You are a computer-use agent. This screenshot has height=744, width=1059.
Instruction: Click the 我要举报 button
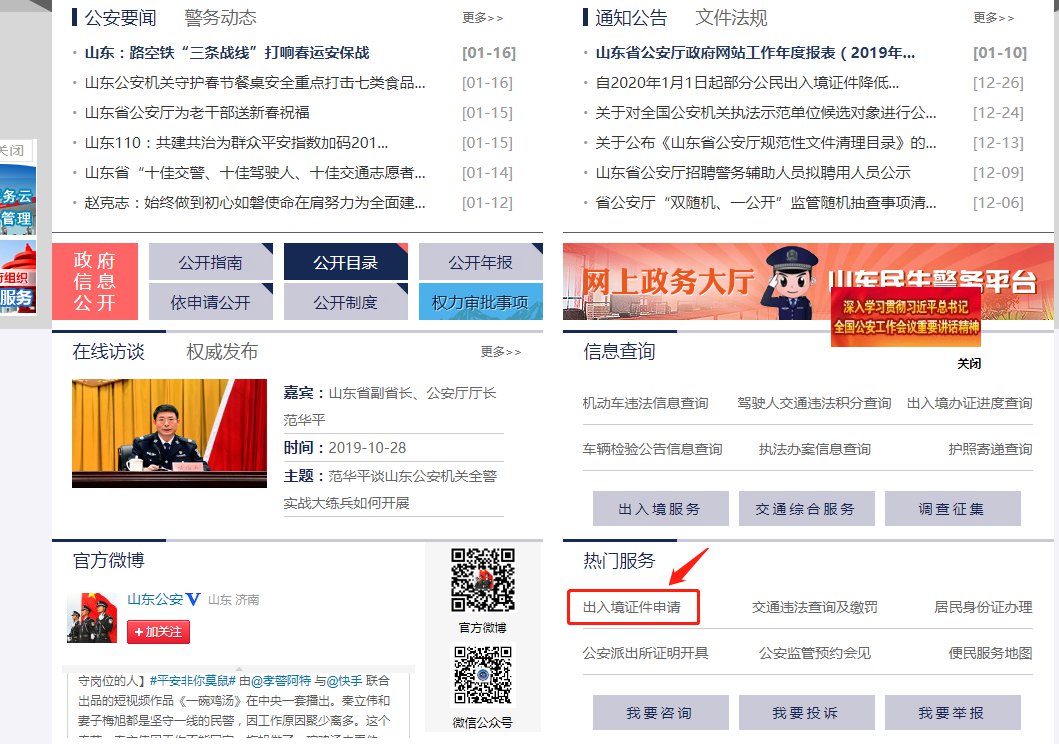point(952,712)
